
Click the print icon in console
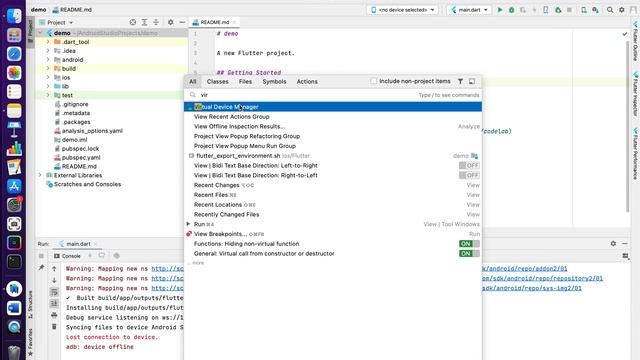(54, 315)
